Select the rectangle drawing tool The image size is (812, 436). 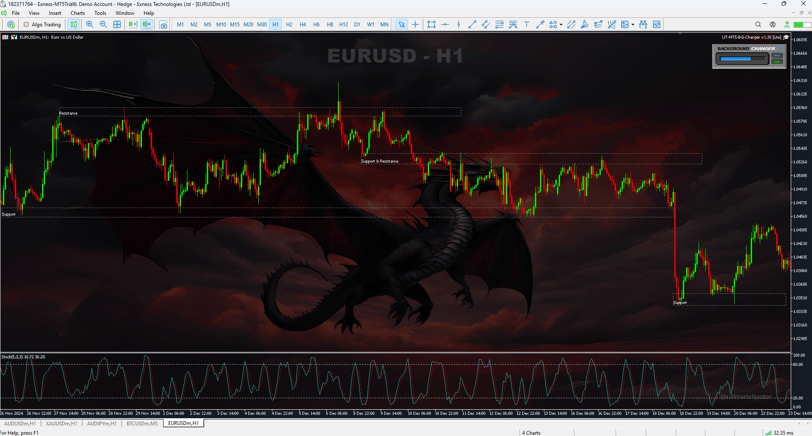(431, 24)
